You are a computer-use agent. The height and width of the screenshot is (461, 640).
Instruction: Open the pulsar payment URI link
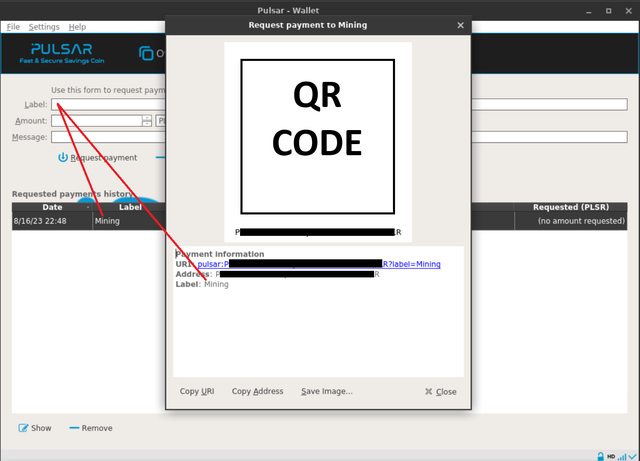point(319,264)
